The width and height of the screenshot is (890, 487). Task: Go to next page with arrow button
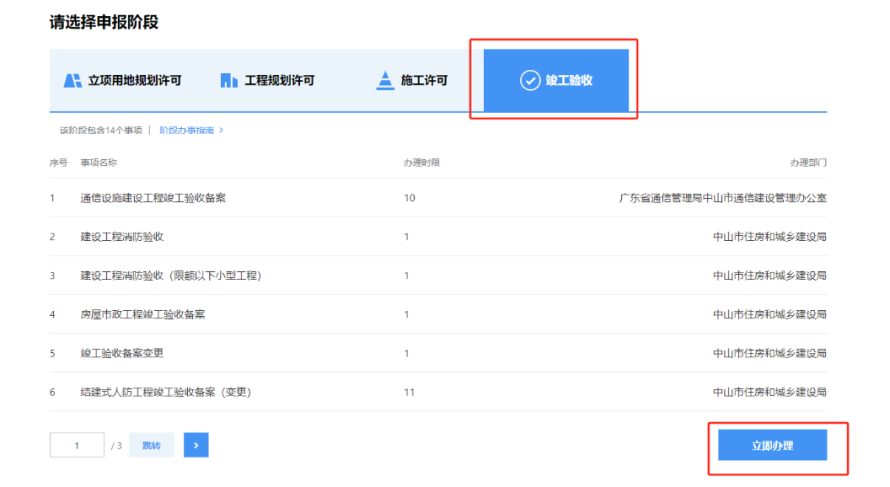coord(196,445)
